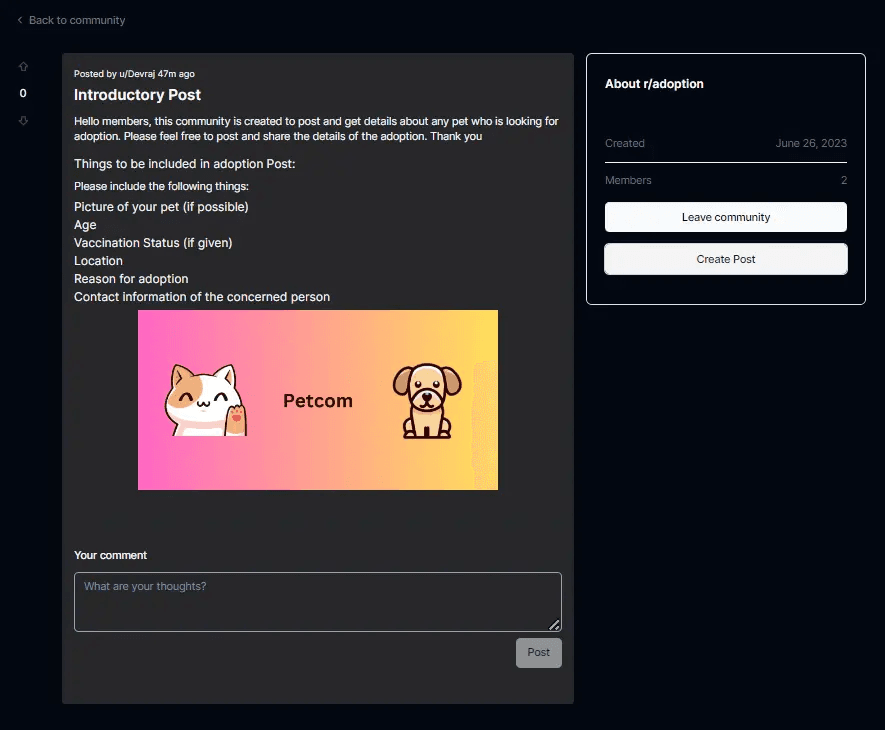885x730 pixels.
Task: Select the About r/adoption heading
Action: [x=654, y=84]
